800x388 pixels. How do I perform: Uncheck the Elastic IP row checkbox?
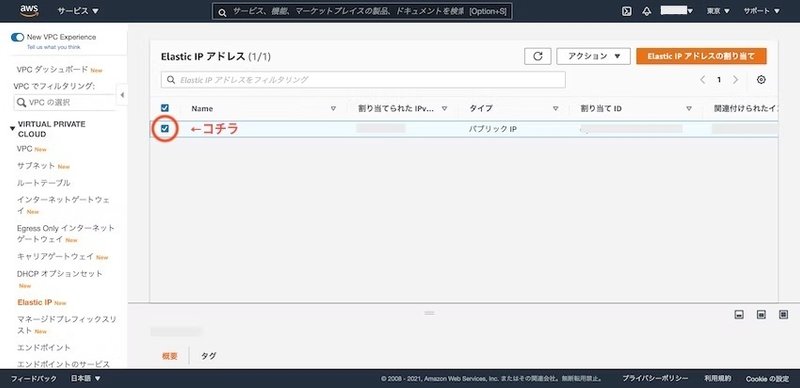point(165,129)
